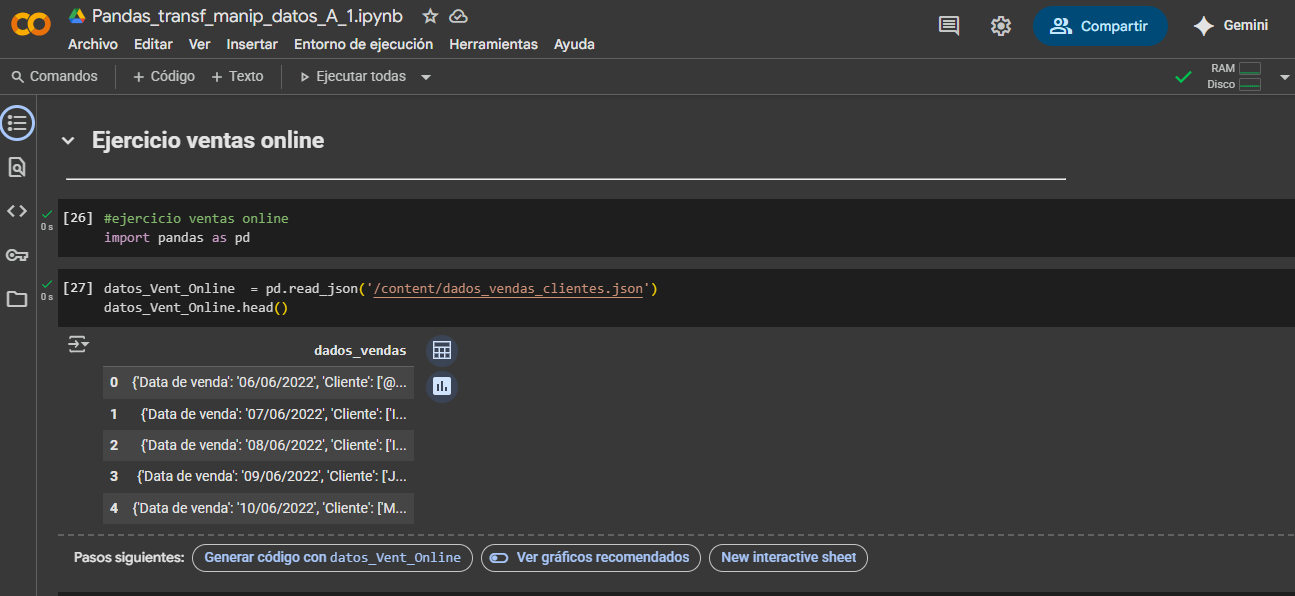Star the notebook with the star icon

[430, 16]
